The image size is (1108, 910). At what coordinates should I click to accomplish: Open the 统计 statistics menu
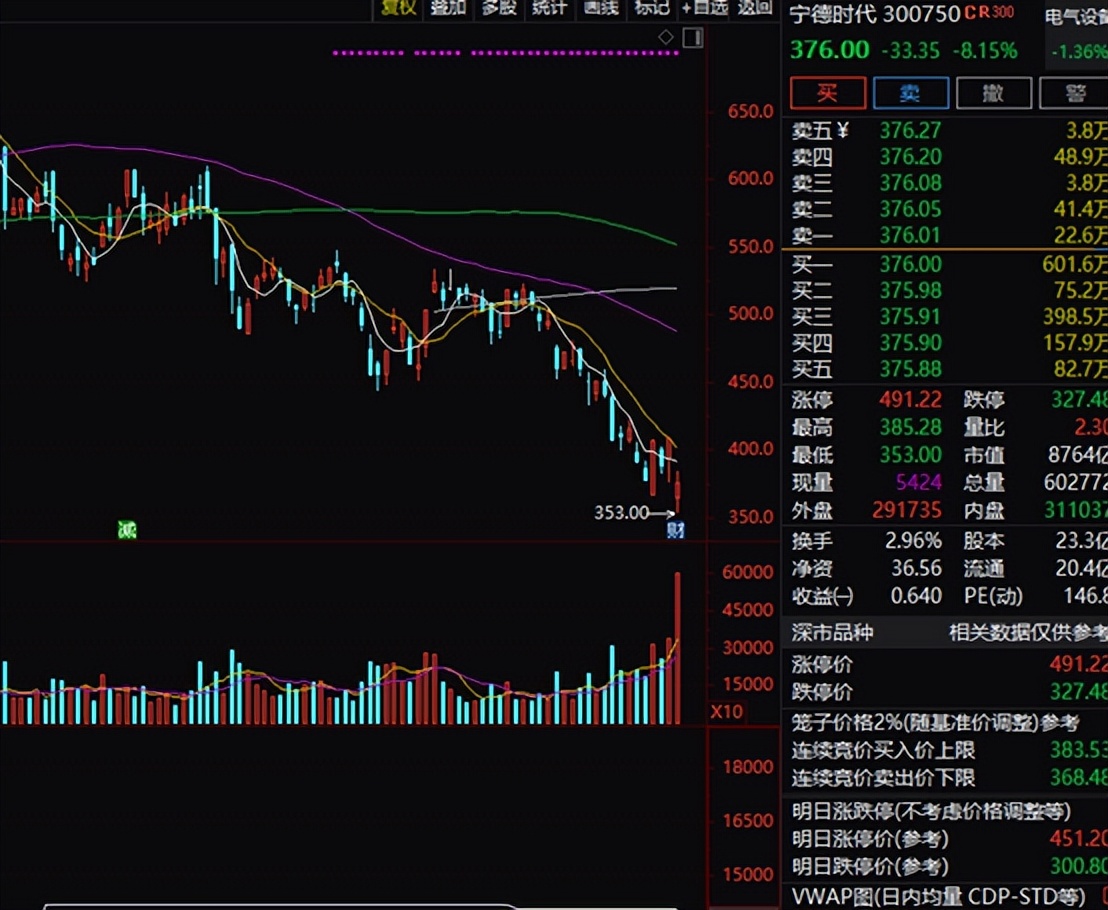click(x=549, y=8)
